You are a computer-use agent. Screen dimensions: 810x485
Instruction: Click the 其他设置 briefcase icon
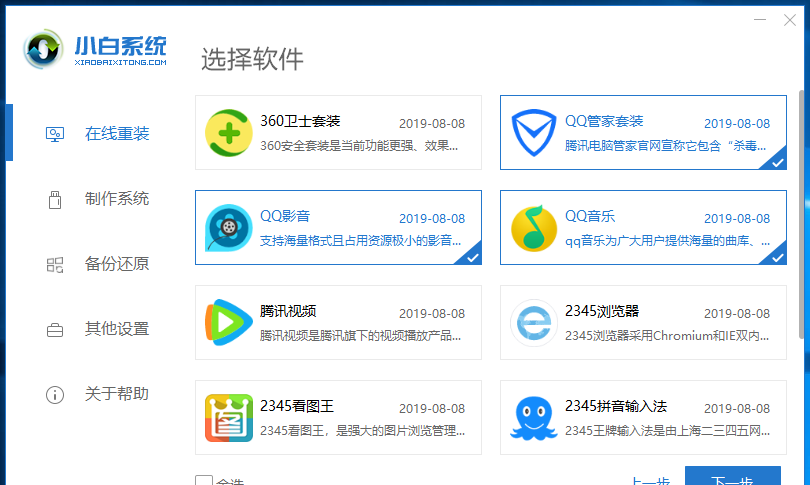[55, 330]
